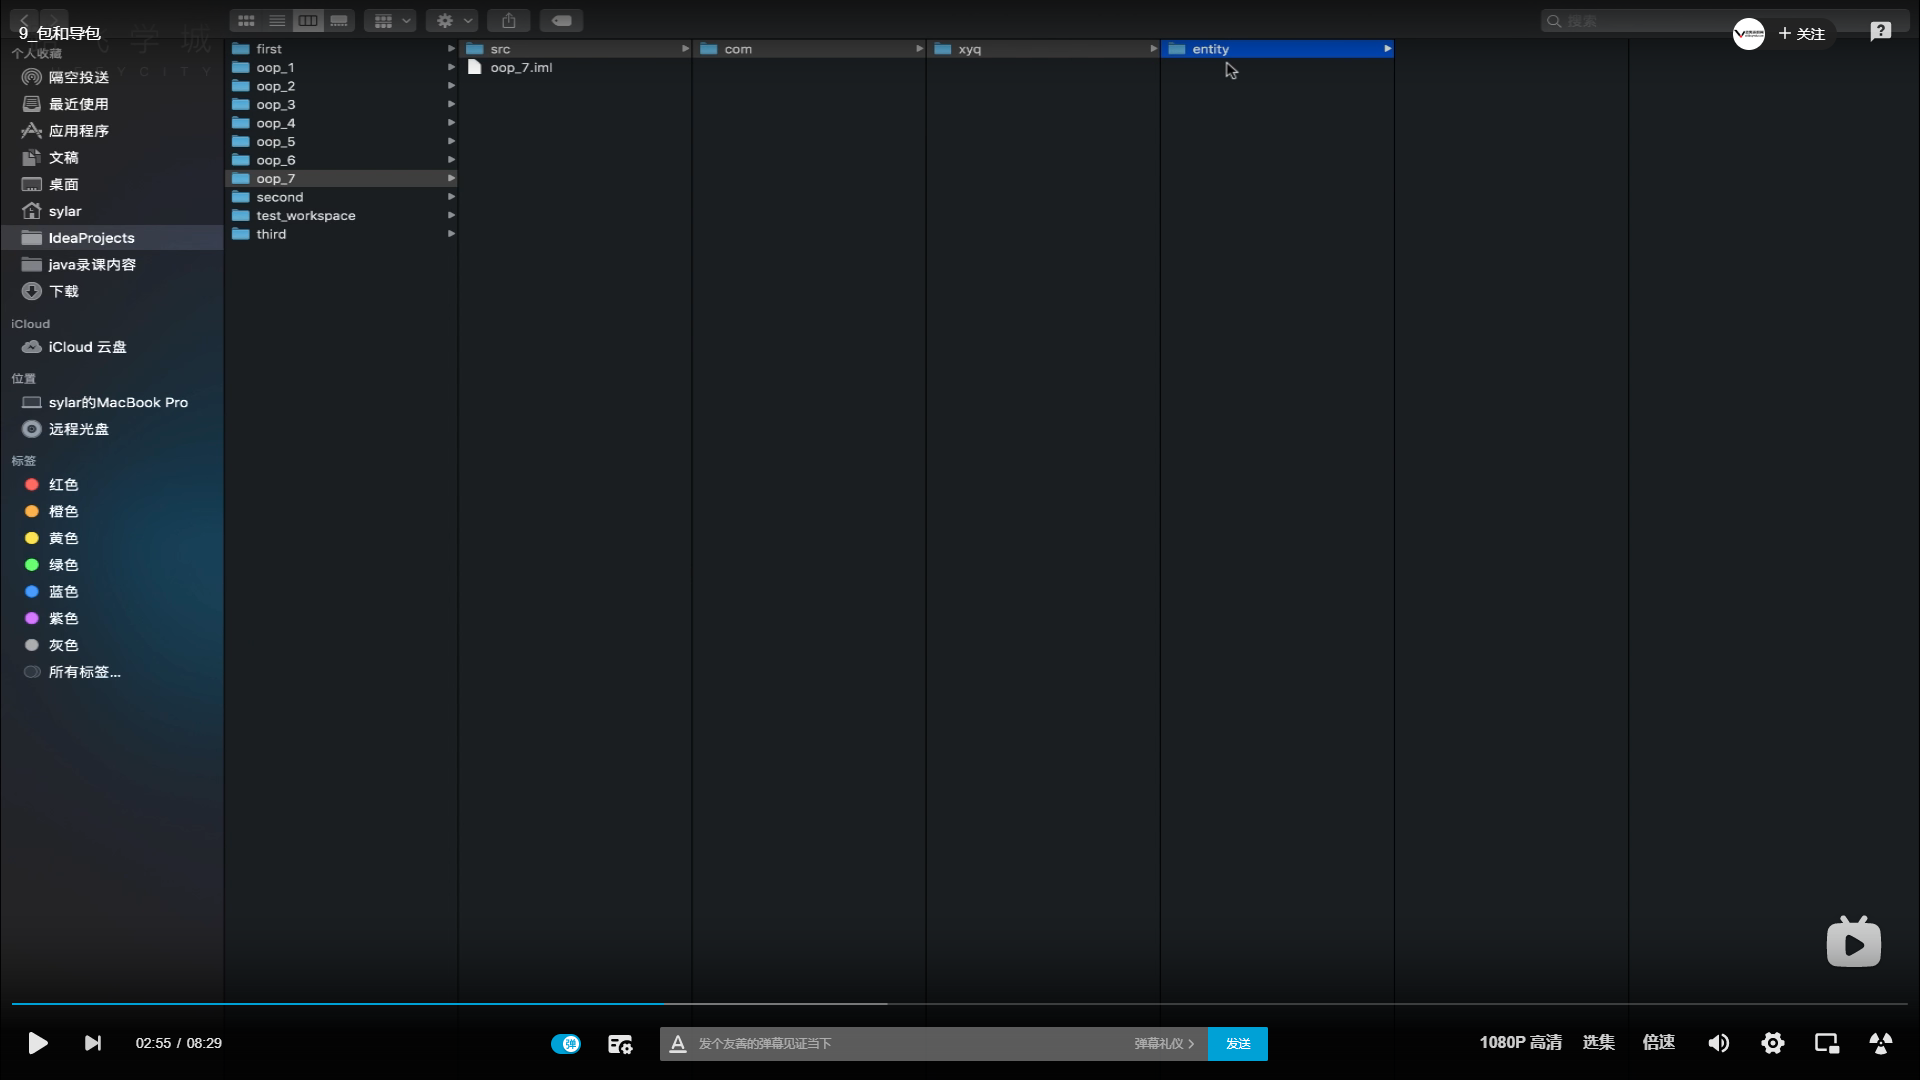Open Finder group-by dropdown
This screenshot has height=1080, width=1920.
tap(390, 21)
